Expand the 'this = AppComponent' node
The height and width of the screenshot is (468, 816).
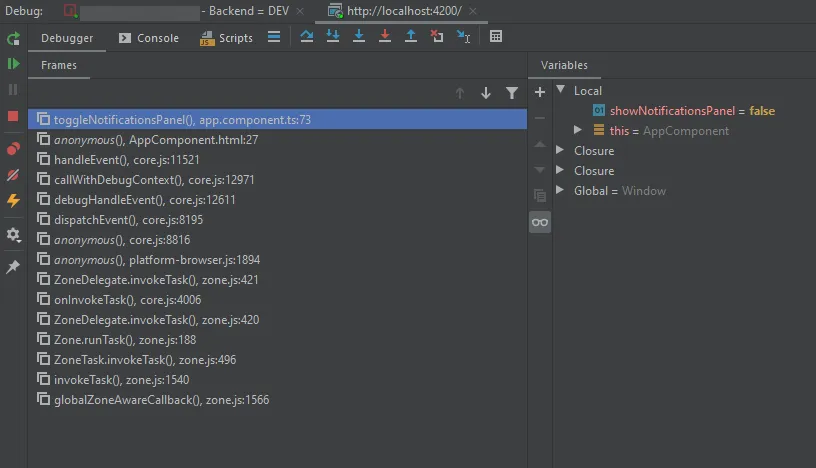click(x=577, y=130)
